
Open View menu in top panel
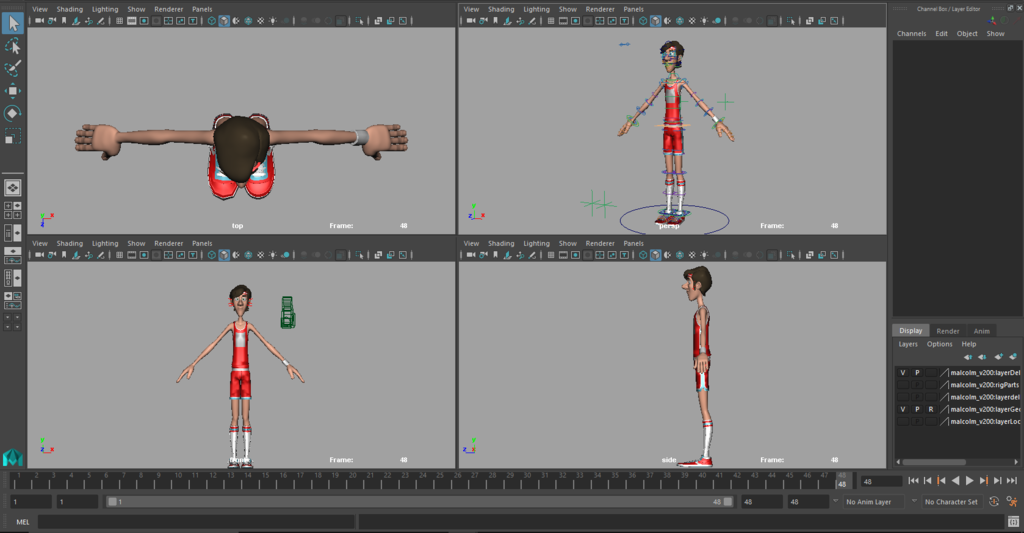[40, 9]
